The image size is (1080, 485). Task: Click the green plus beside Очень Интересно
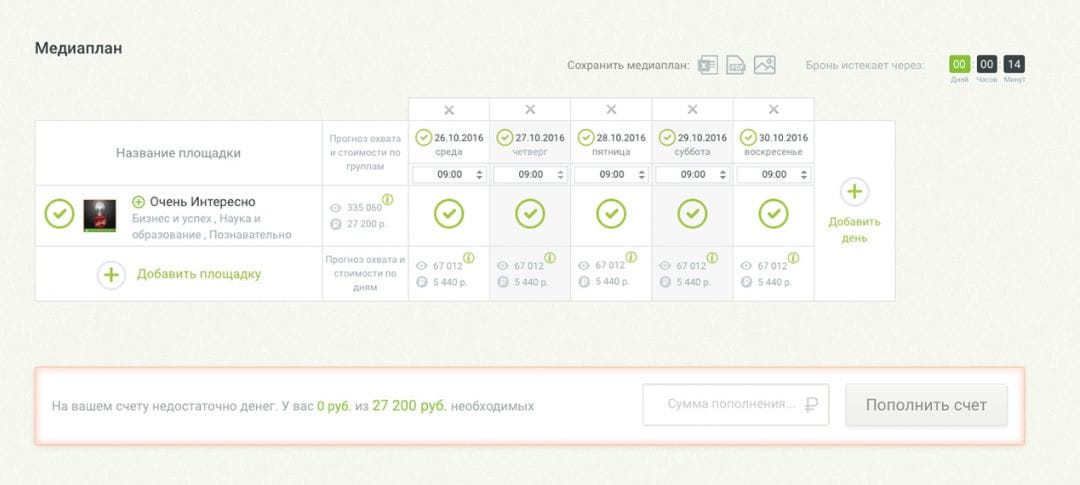[x=139, y=202]
